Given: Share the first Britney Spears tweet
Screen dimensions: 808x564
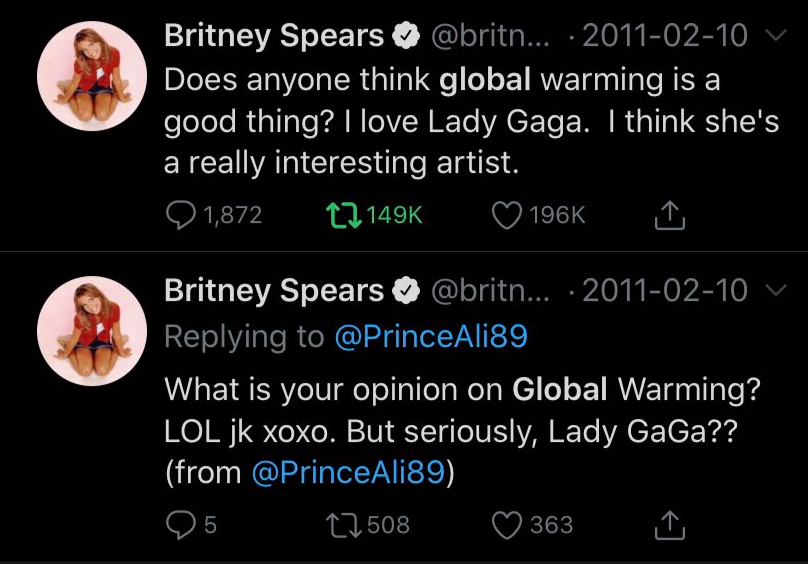Looking at the screenshot, I should [x=668, y=214].
